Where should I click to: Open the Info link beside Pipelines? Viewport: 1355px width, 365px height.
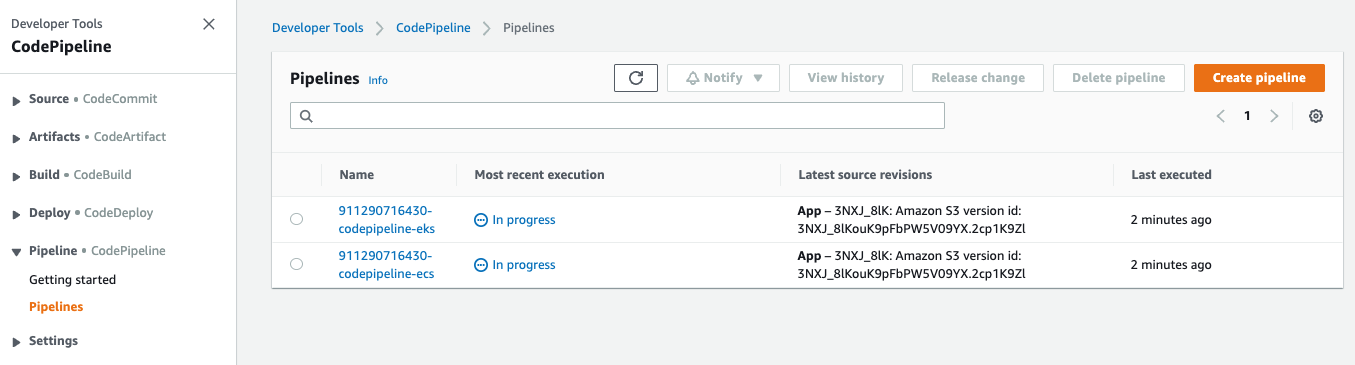tap(378, 80)
